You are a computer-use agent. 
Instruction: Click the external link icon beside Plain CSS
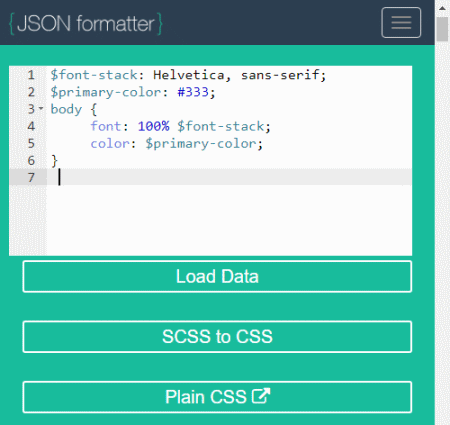[x=261, y=396]
